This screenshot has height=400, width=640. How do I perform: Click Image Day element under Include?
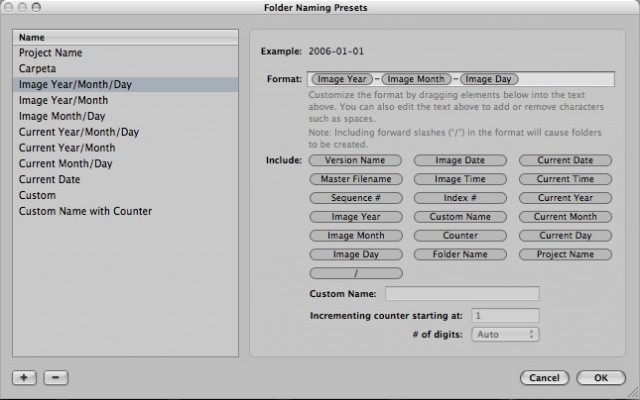tap(356, 254)
